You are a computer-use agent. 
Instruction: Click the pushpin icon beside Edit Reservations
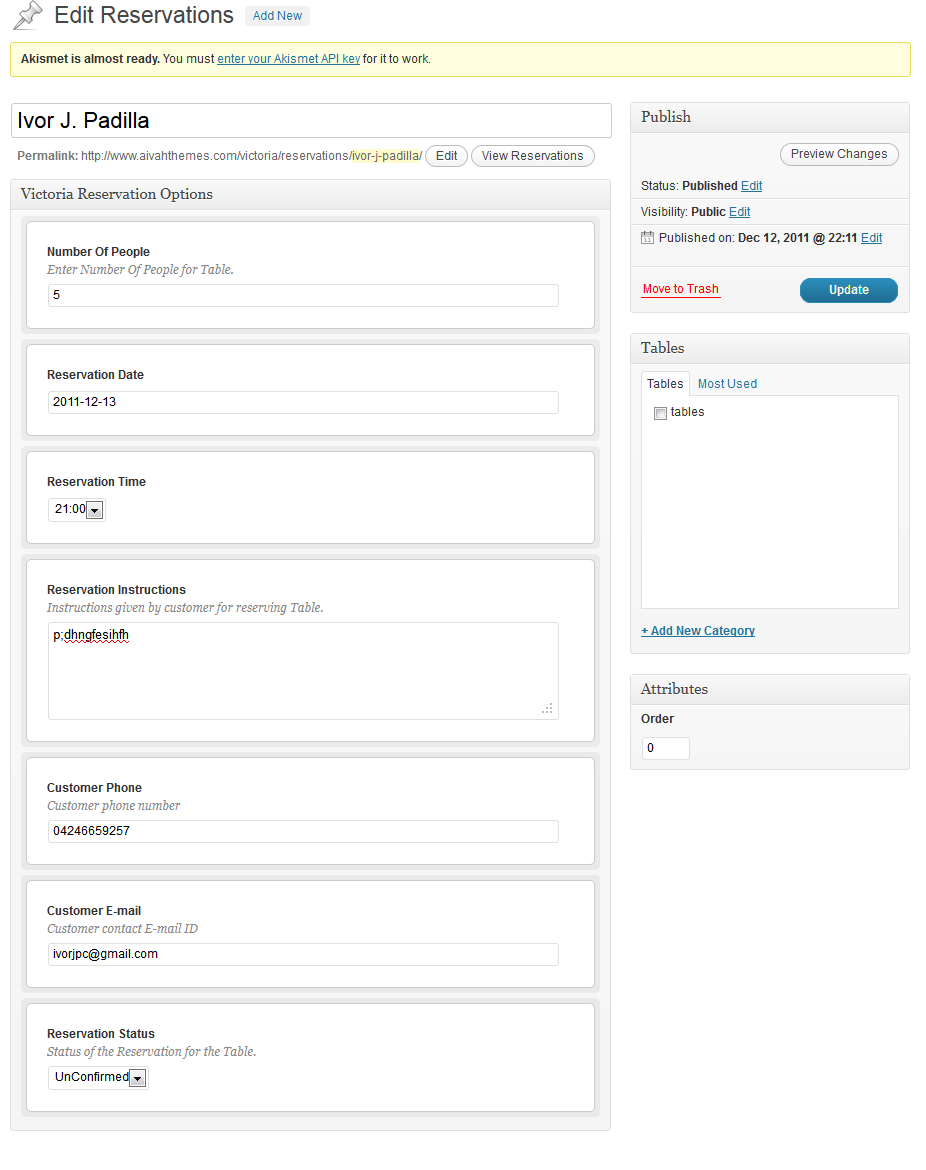point(28,15)
